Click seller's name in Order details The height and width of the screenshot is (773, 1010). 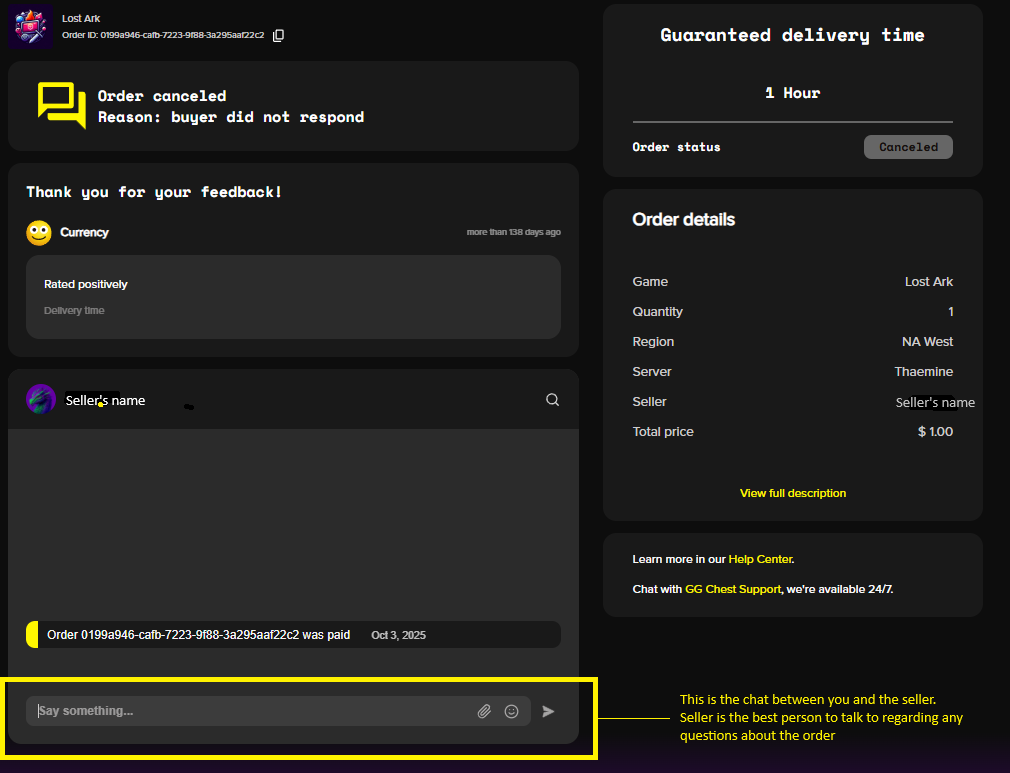tap(934, 402)
